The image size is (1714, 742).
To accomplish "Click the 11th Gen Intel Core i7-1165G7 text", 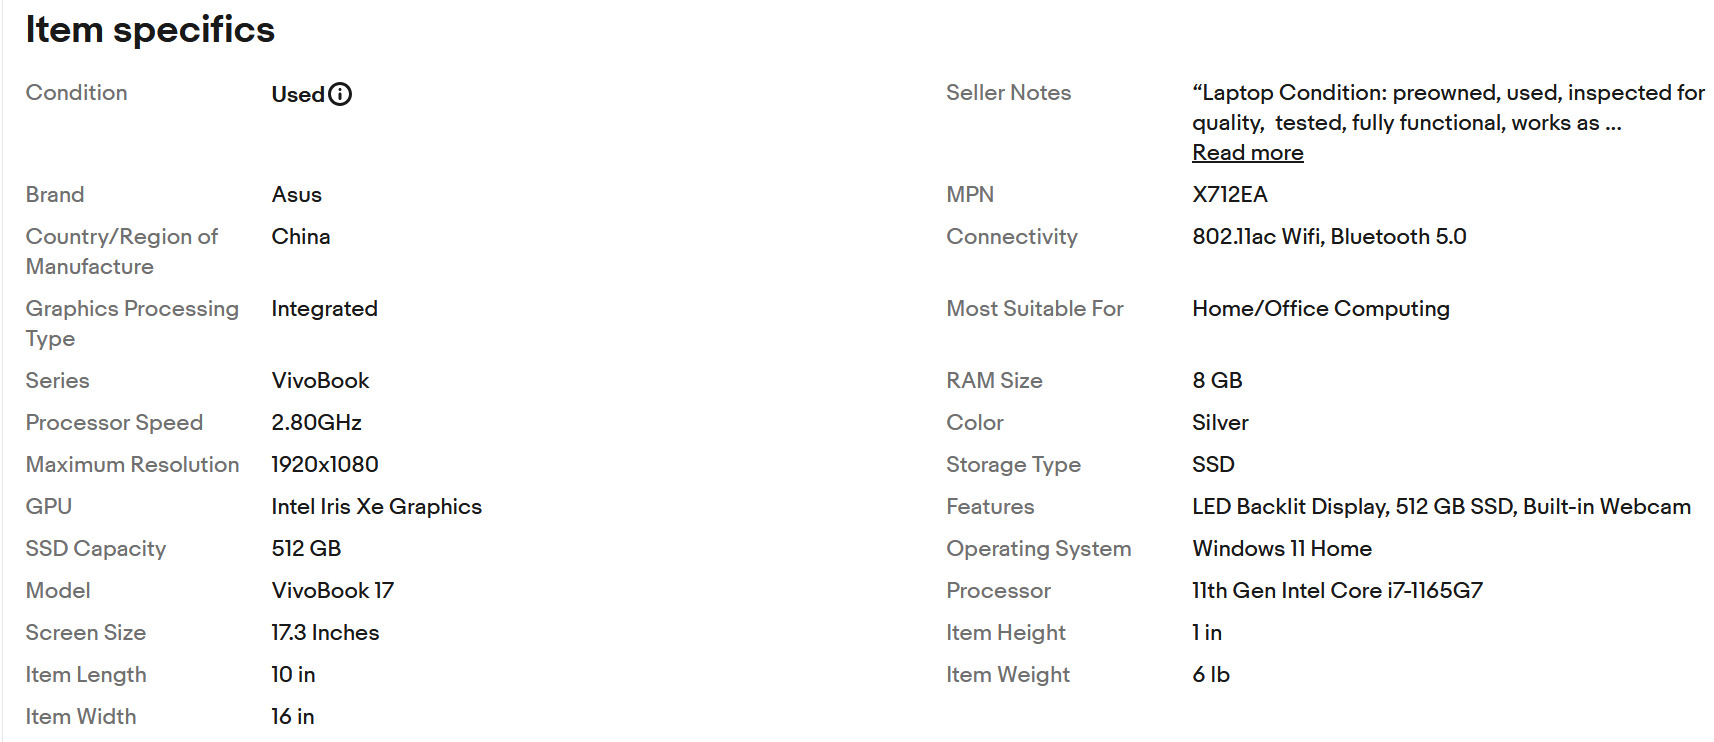I will pyautogui.click(x=1337, y=591).
